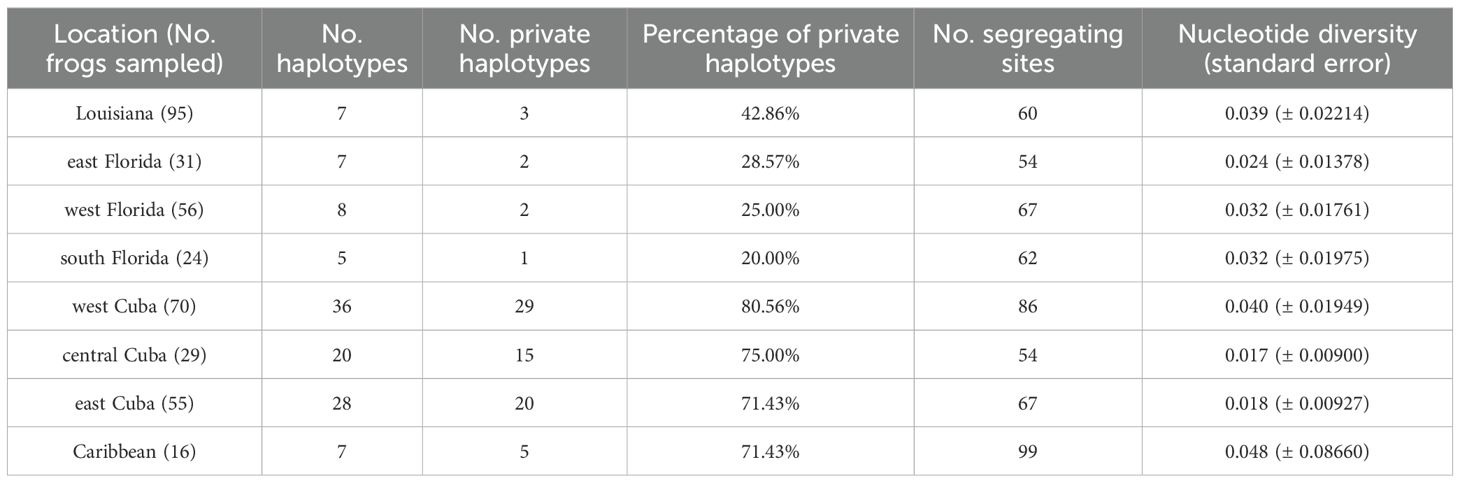This screenshot has height=483, width=1460.
Task: Select the Percentage of private haplotypes header
Action: (x=770, y=48)
